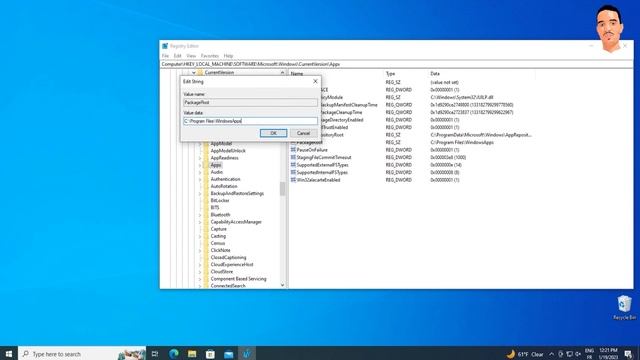Expand the Apps key
Screen dimensions: 640x360
coord(200,165)
